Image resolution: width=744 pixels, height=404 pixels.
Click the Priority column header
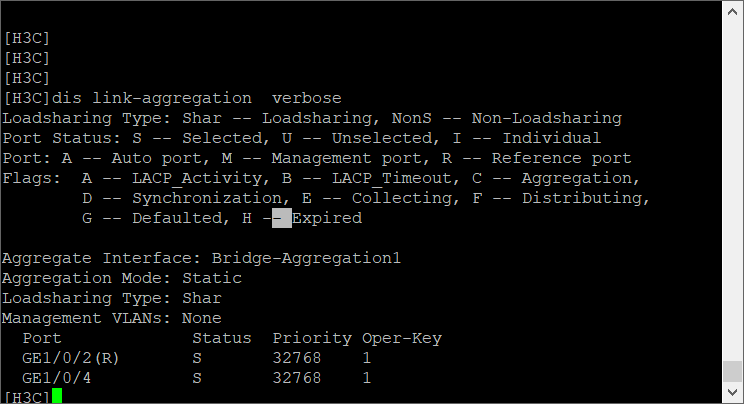(x=311, y=338)
